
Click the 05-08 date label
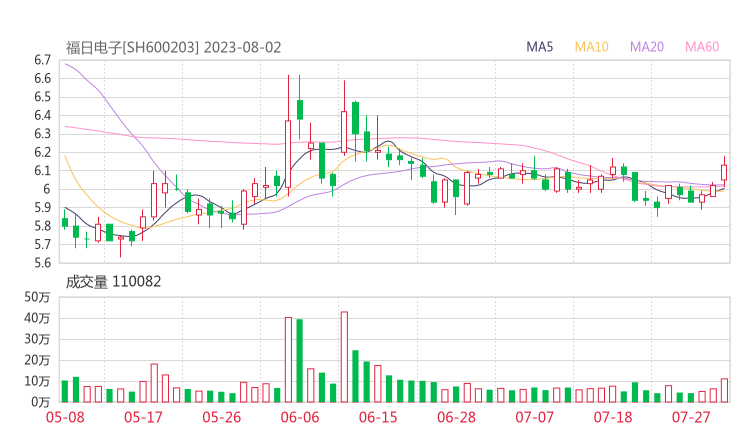click(x=65, y=417)
